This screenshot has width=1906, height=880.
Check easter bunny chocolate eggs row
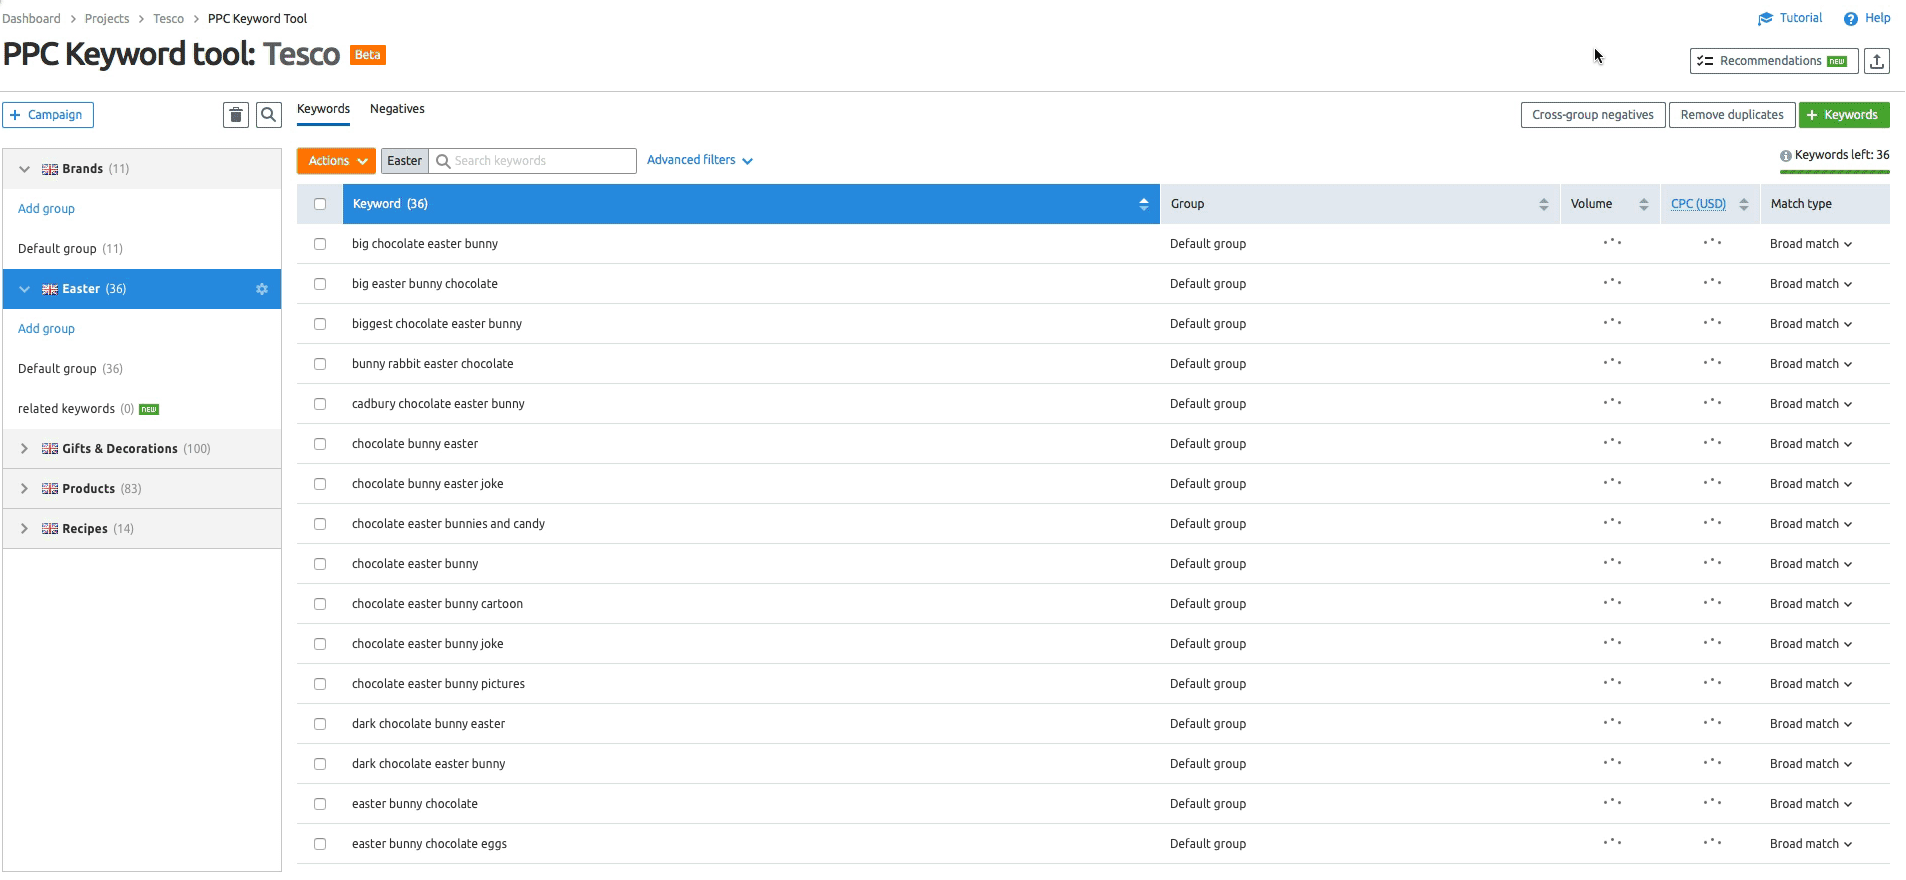[320, 844]
